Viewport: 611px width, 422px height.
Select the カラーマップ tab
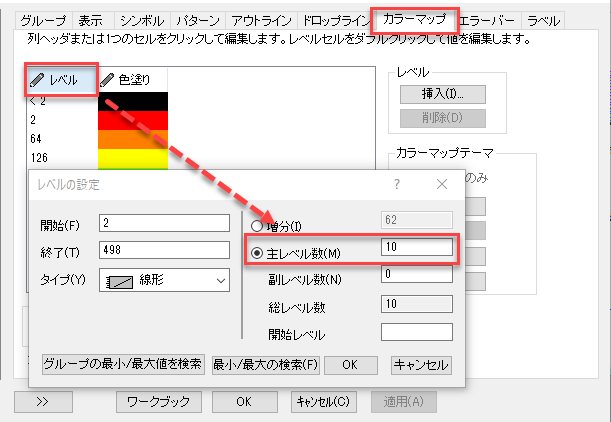(415, 19)
